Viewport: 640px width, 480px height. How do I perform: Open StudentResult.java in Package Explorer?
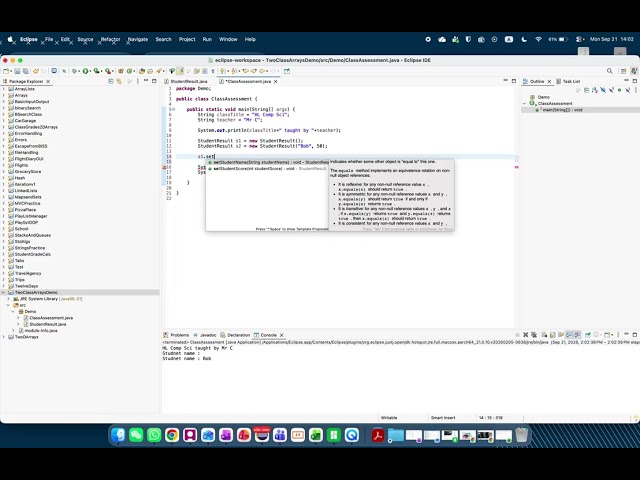48,324
